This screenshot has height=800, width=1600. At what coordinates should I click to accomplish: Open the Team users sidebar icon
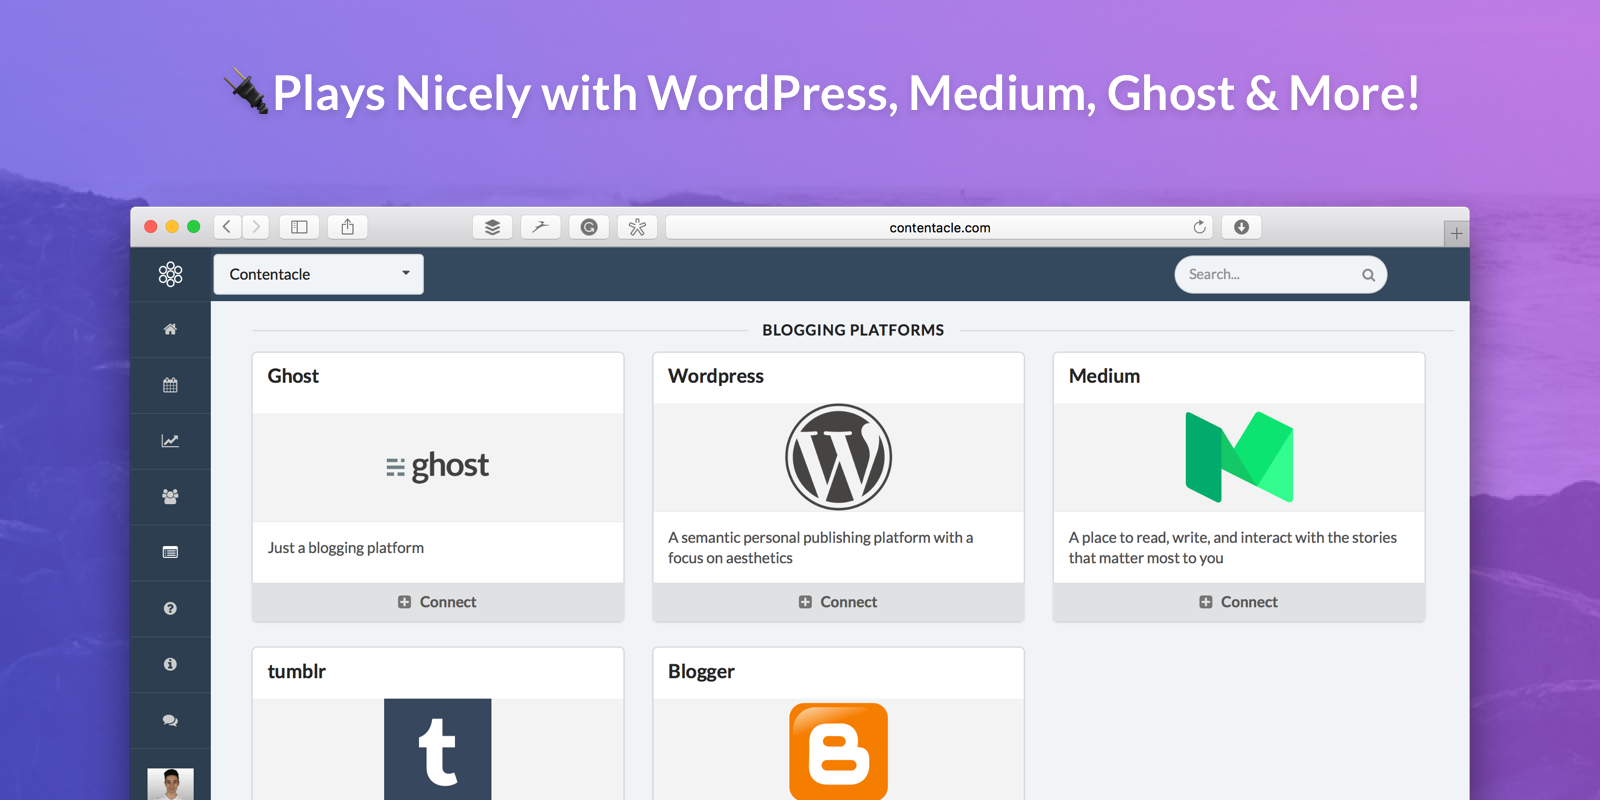[x=170, y=497]
